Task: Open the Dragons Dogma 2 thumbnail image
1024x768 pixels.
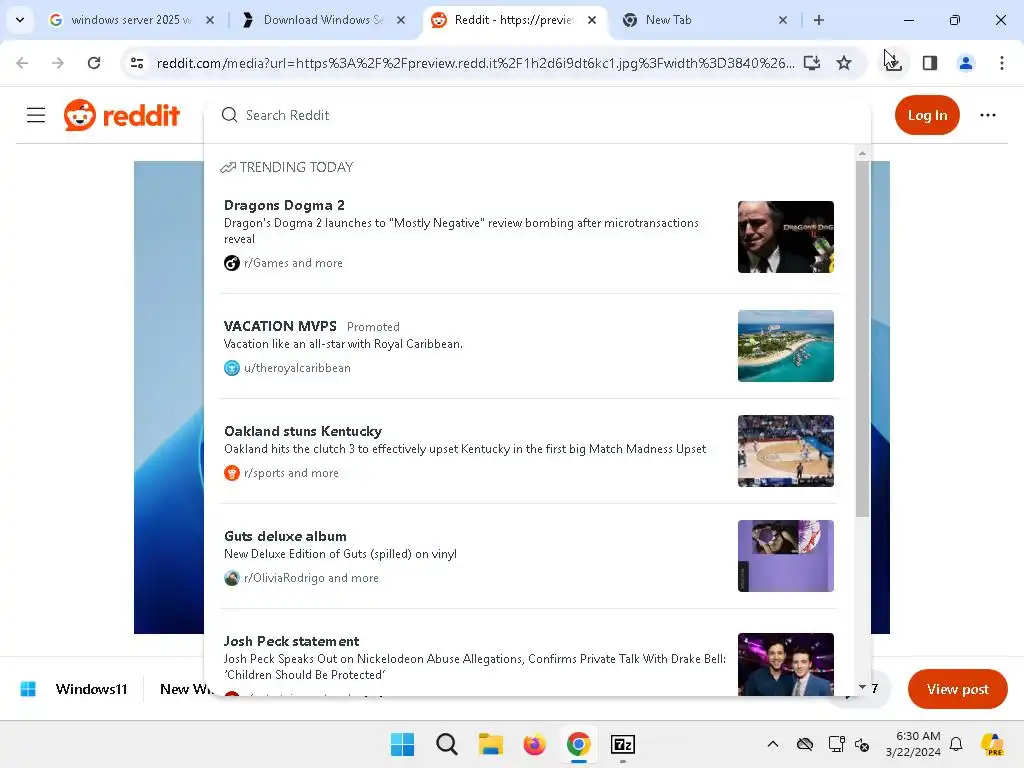Action: click(786, 237)
